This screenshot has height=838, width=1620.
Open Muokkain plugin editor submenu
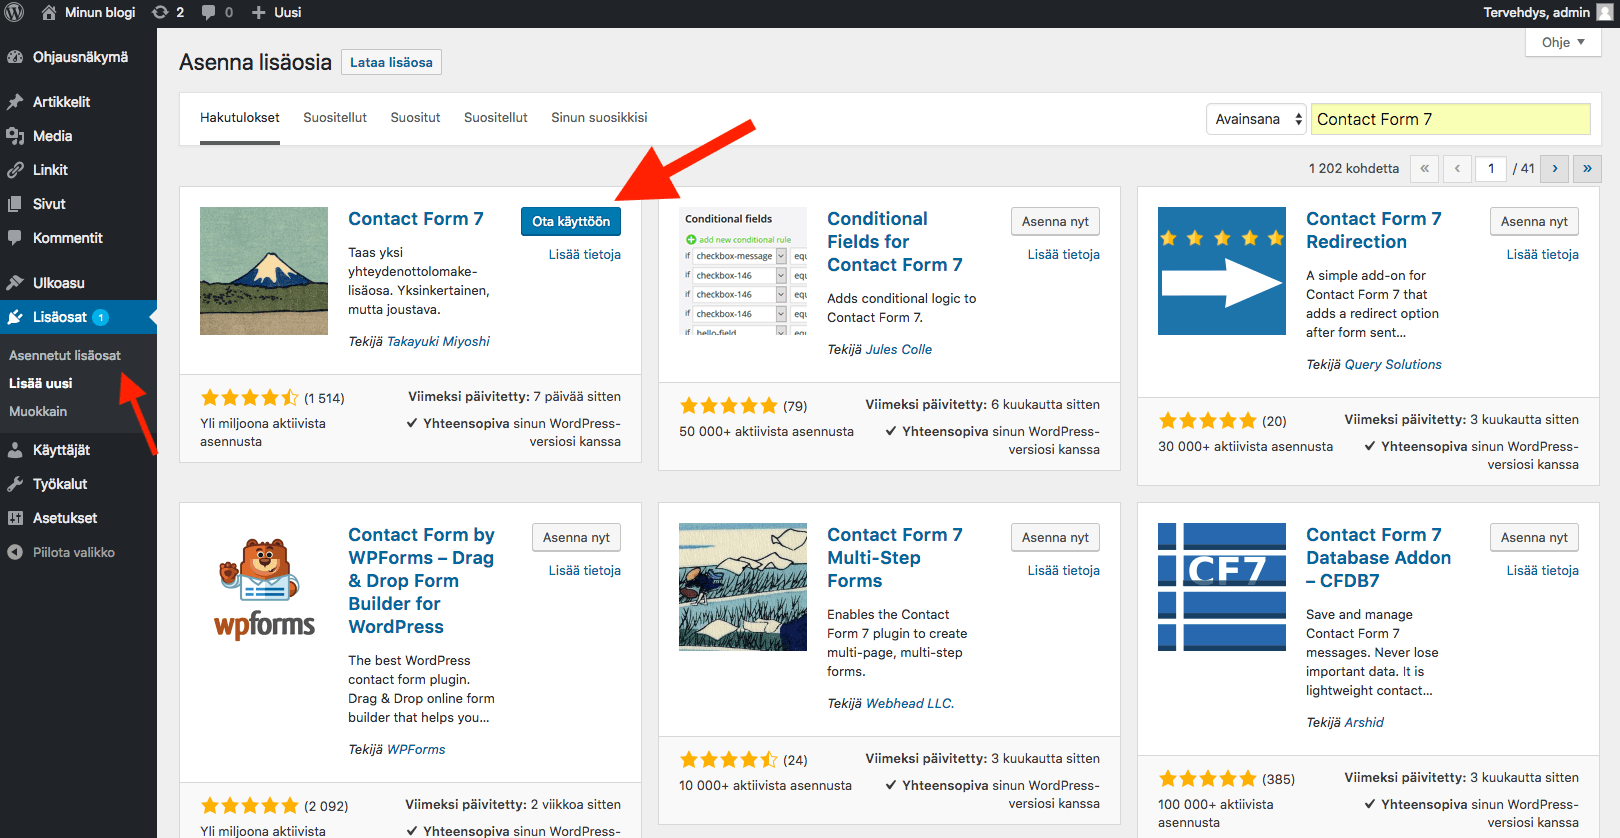click(x=38, y=411)
